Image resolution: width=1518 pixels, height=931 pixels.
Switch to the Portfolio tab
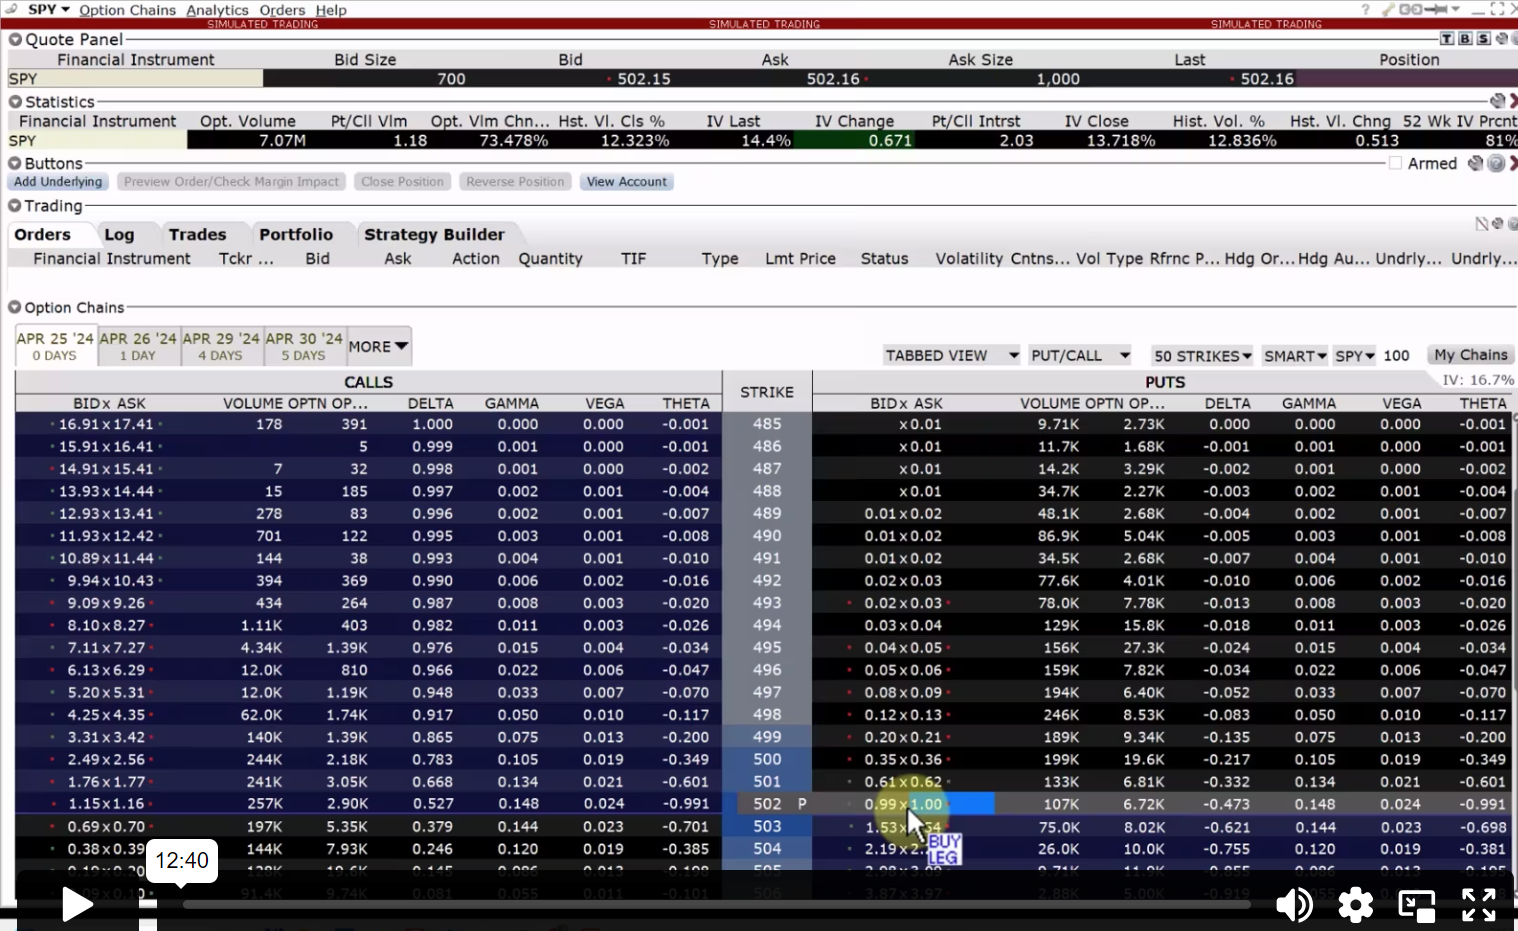[x=296, y=234]
